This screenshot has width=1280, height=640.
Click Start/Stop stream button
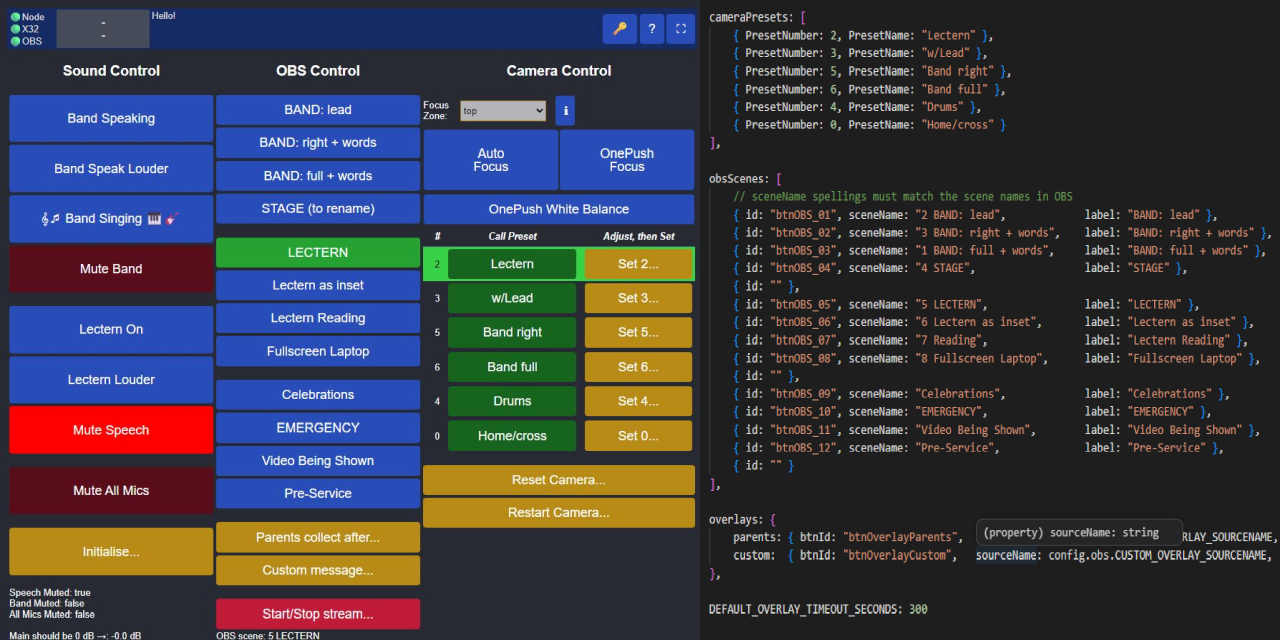pyautogui.click(x=318, y=614)
